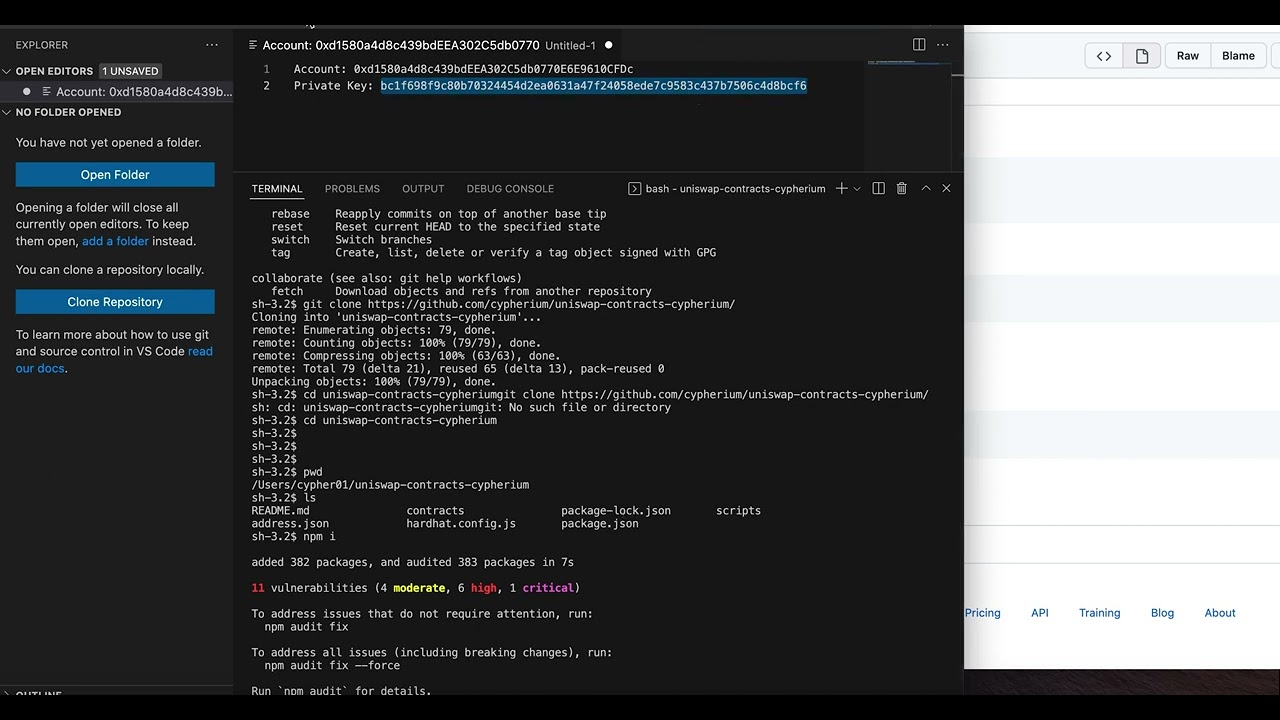
Task: Select the bash uniswap-contracts-cypherium terminal
Action: coord(727,188)
